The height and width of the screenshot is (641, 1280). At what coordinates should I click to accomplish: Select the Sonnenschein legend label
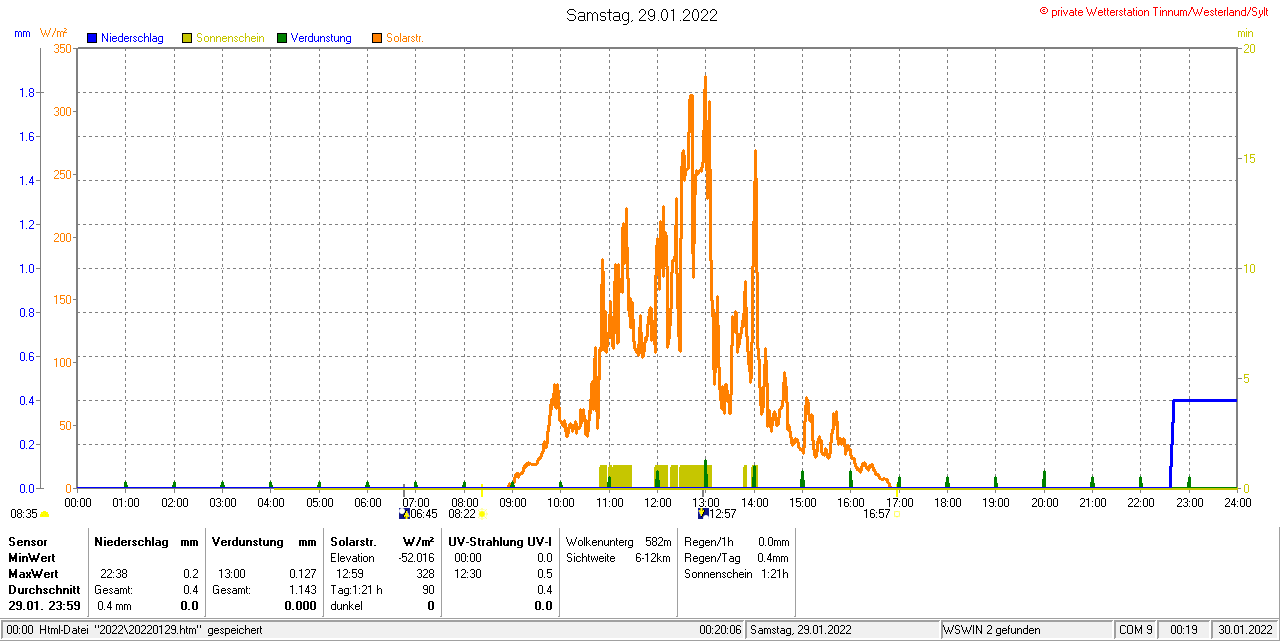tap(230, 38)
